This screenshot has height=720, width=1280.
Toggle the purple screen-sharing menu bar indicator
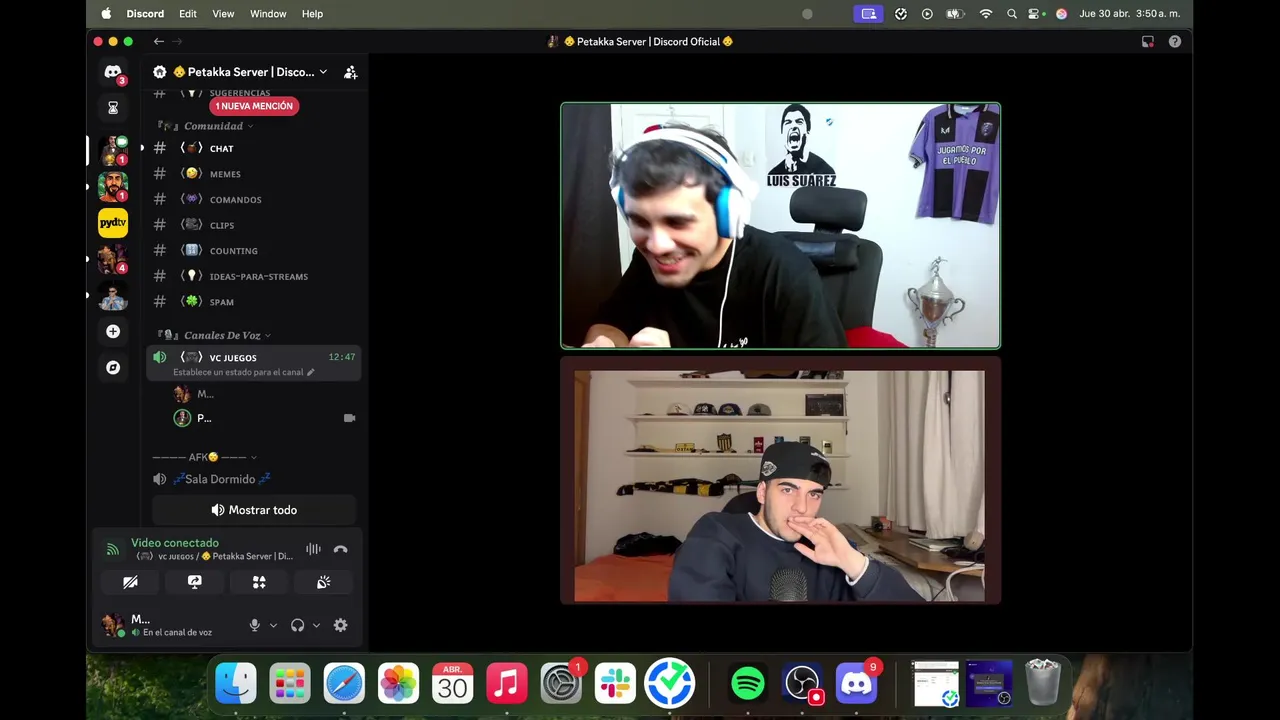(868, 14)
